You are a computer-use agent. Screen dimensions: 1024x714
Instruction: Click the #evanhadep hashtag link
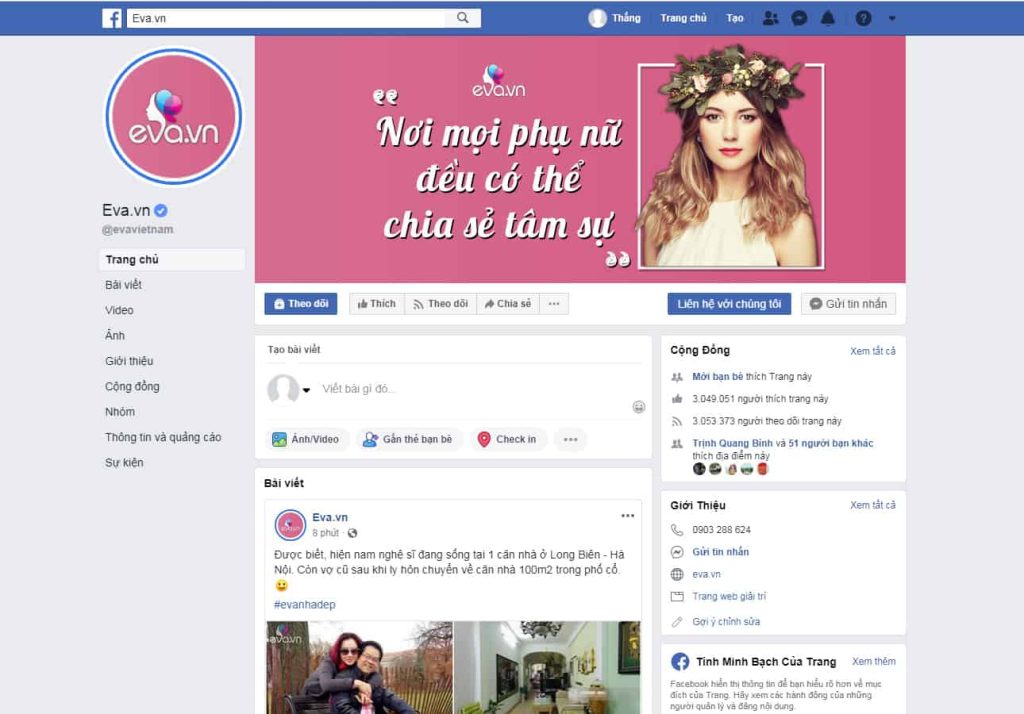(x=304, y=605)
